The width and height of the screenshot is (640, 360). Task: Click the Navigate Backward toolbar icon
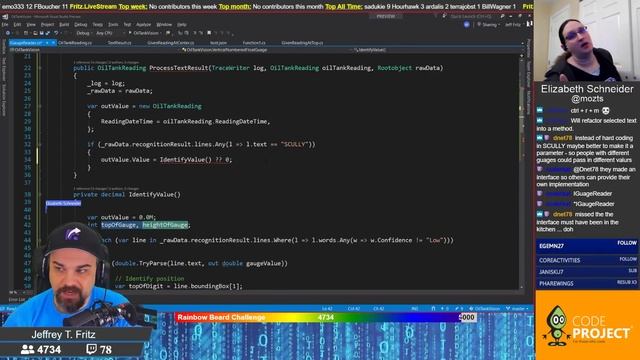pyautogui.click(x=8, y=33)
